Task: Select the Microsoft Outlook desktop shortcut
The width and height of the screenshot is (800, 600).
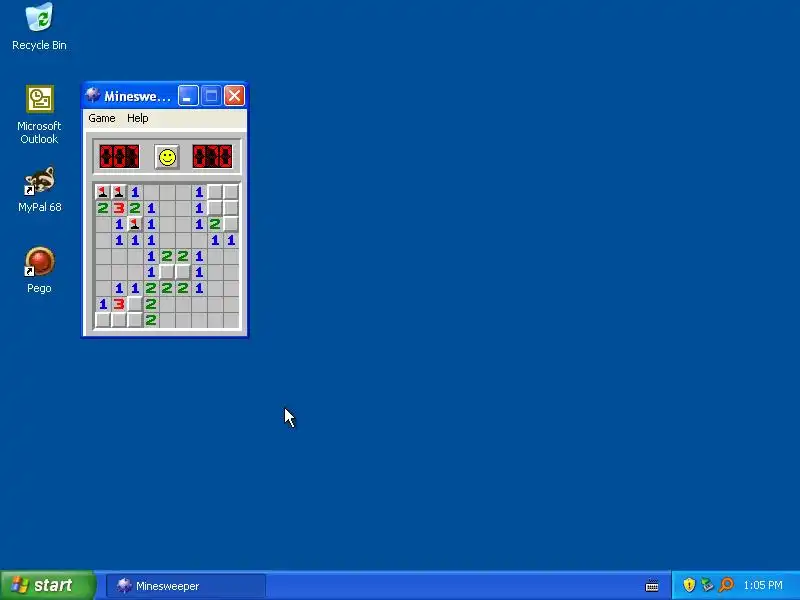Action: 39,115
